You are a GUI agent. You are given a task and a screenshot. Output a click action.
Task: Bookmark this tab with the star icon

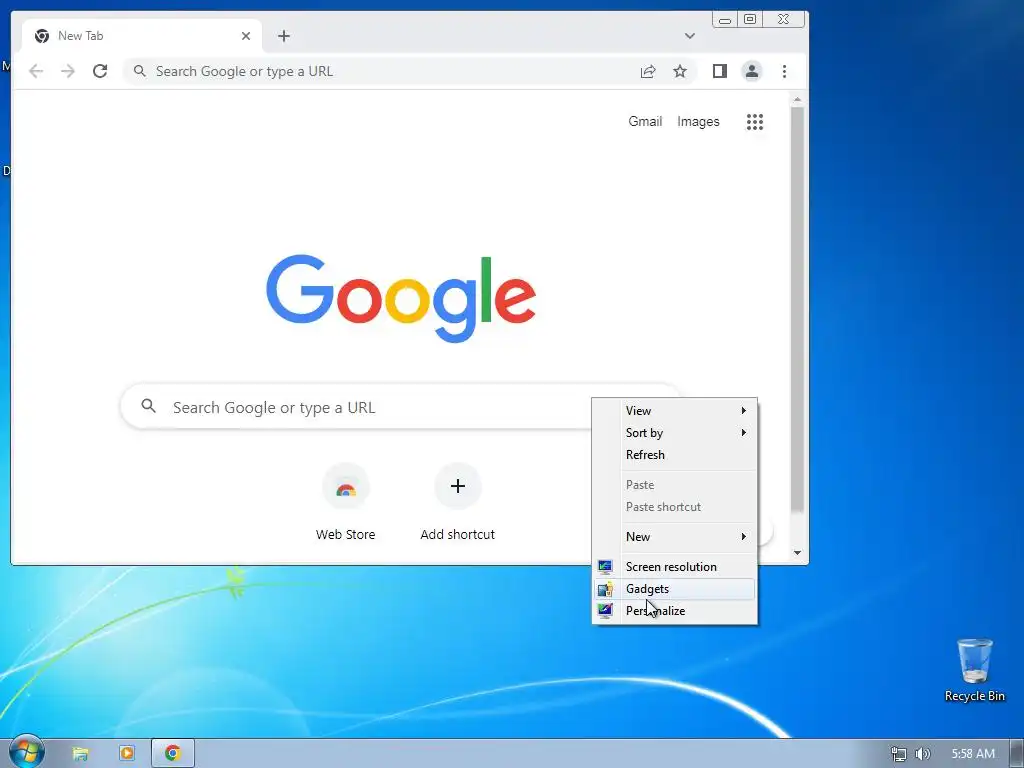(680, 71)
